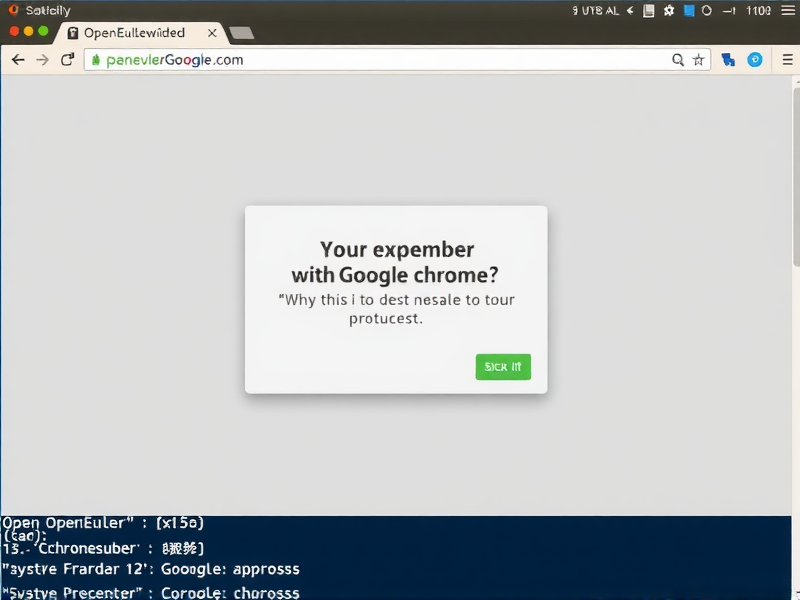Reload the current page

click(x=67, y=59)
